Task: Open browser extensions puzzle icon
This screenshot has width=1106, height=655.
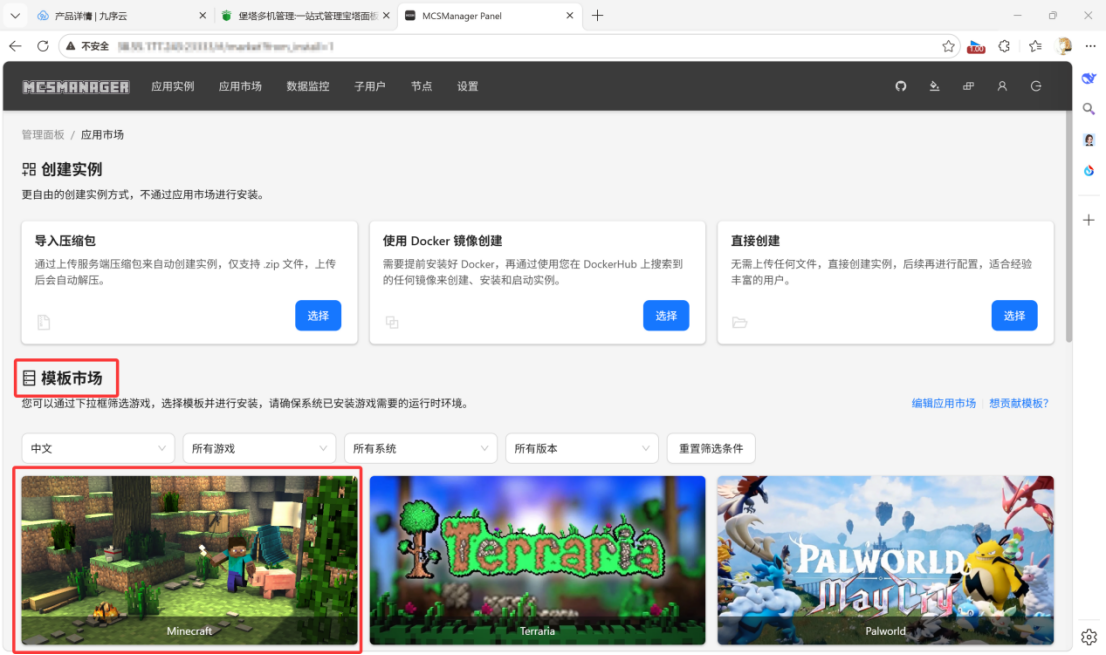Action: (1004, 46)
